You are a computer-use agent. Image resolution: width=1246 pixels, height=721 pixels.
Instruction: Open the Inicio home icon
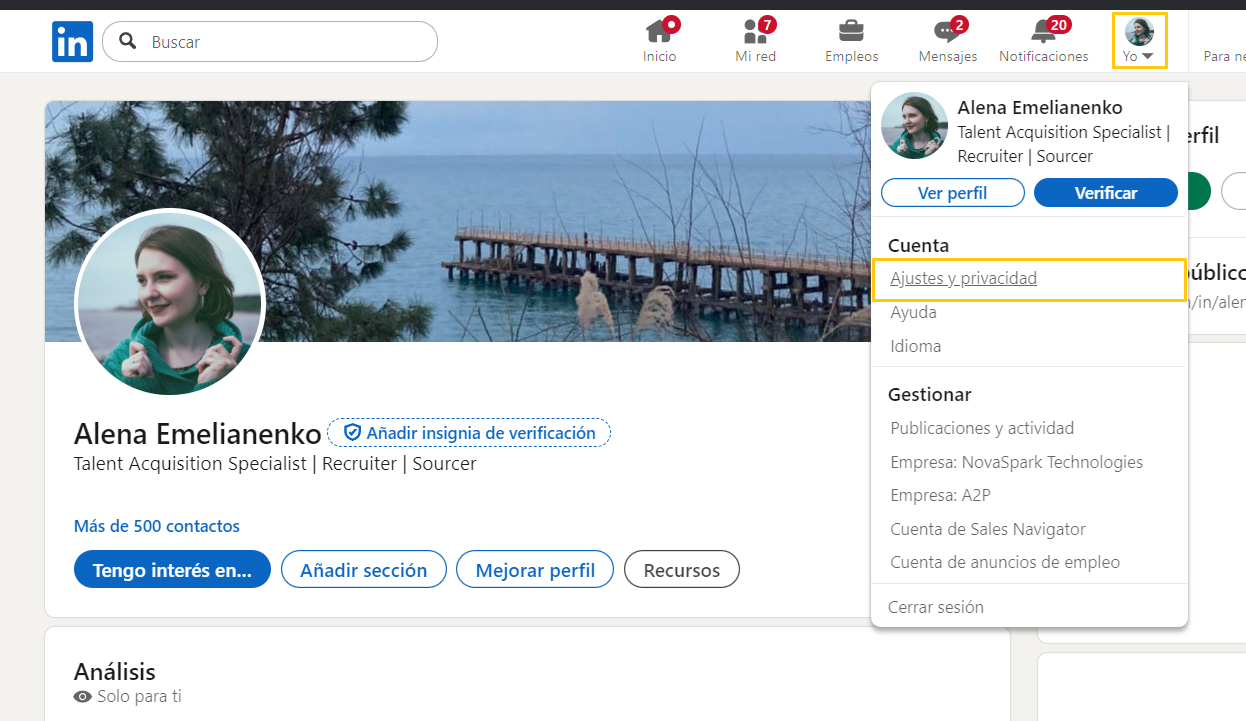pyautogui.click(x=658, y=31)
